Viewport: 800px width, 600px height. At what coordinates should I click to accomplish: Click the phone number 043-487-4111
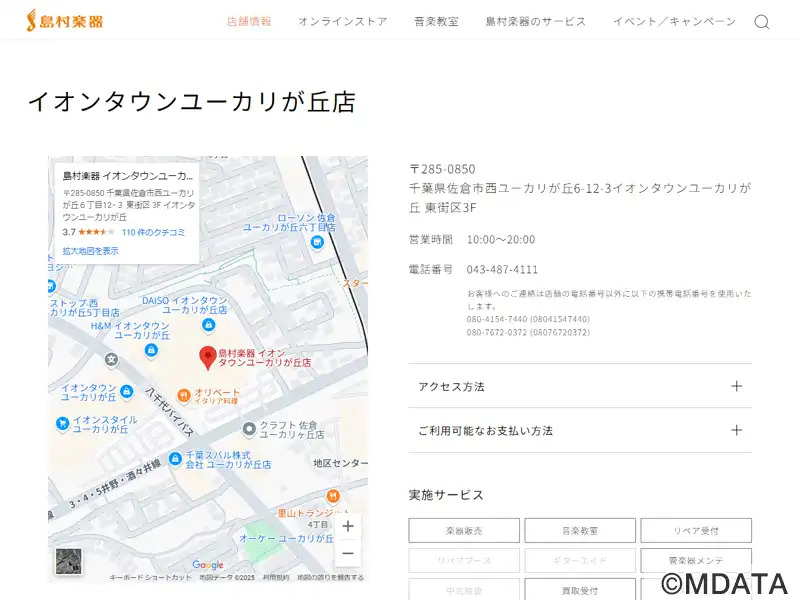coord(502,269)
